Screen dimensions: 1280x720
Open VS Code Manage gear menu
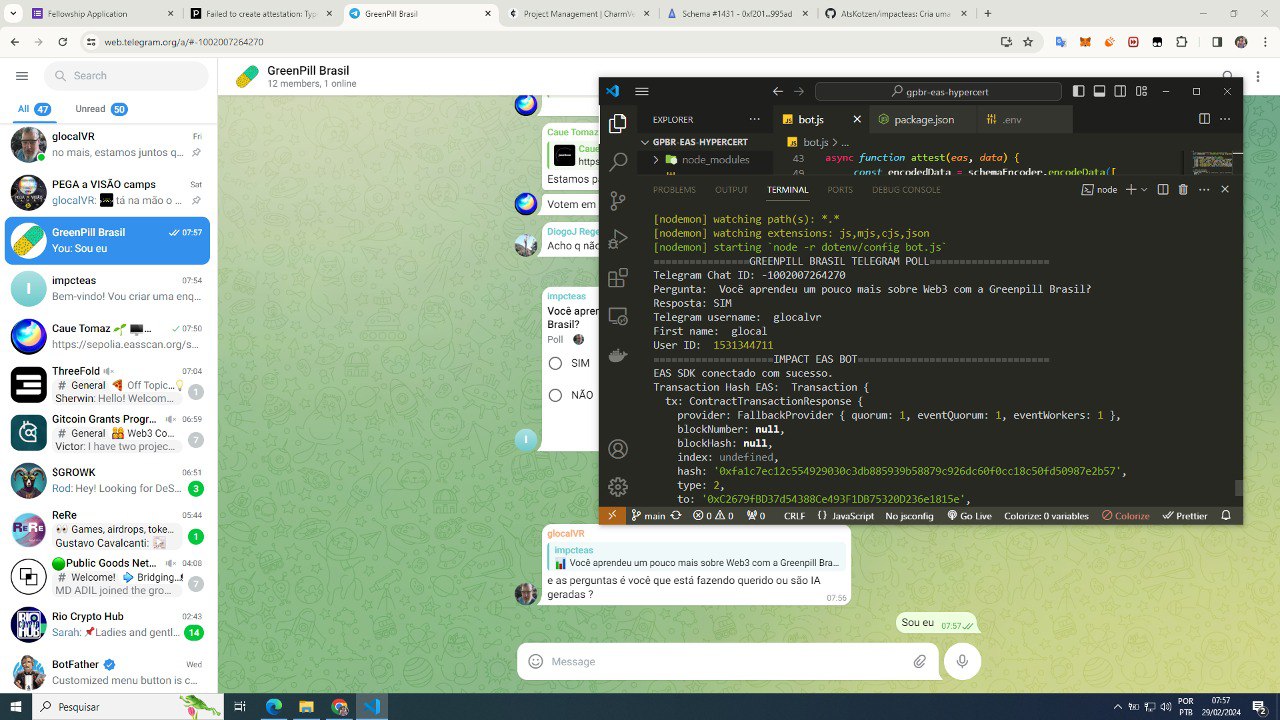(x=618, y=487)
